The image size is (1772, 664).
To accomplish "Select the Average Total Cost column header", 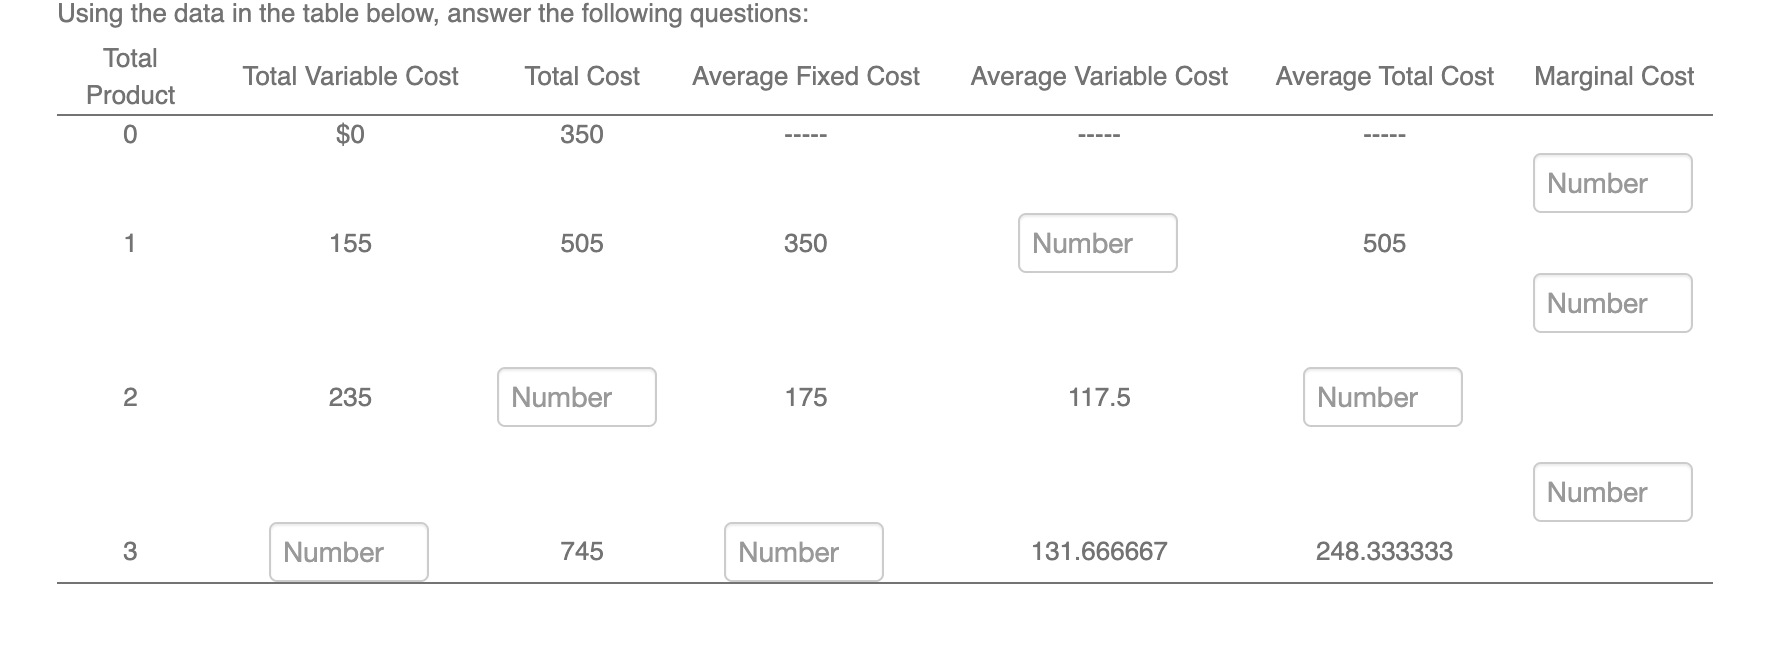I will [x=1385, y=76].
